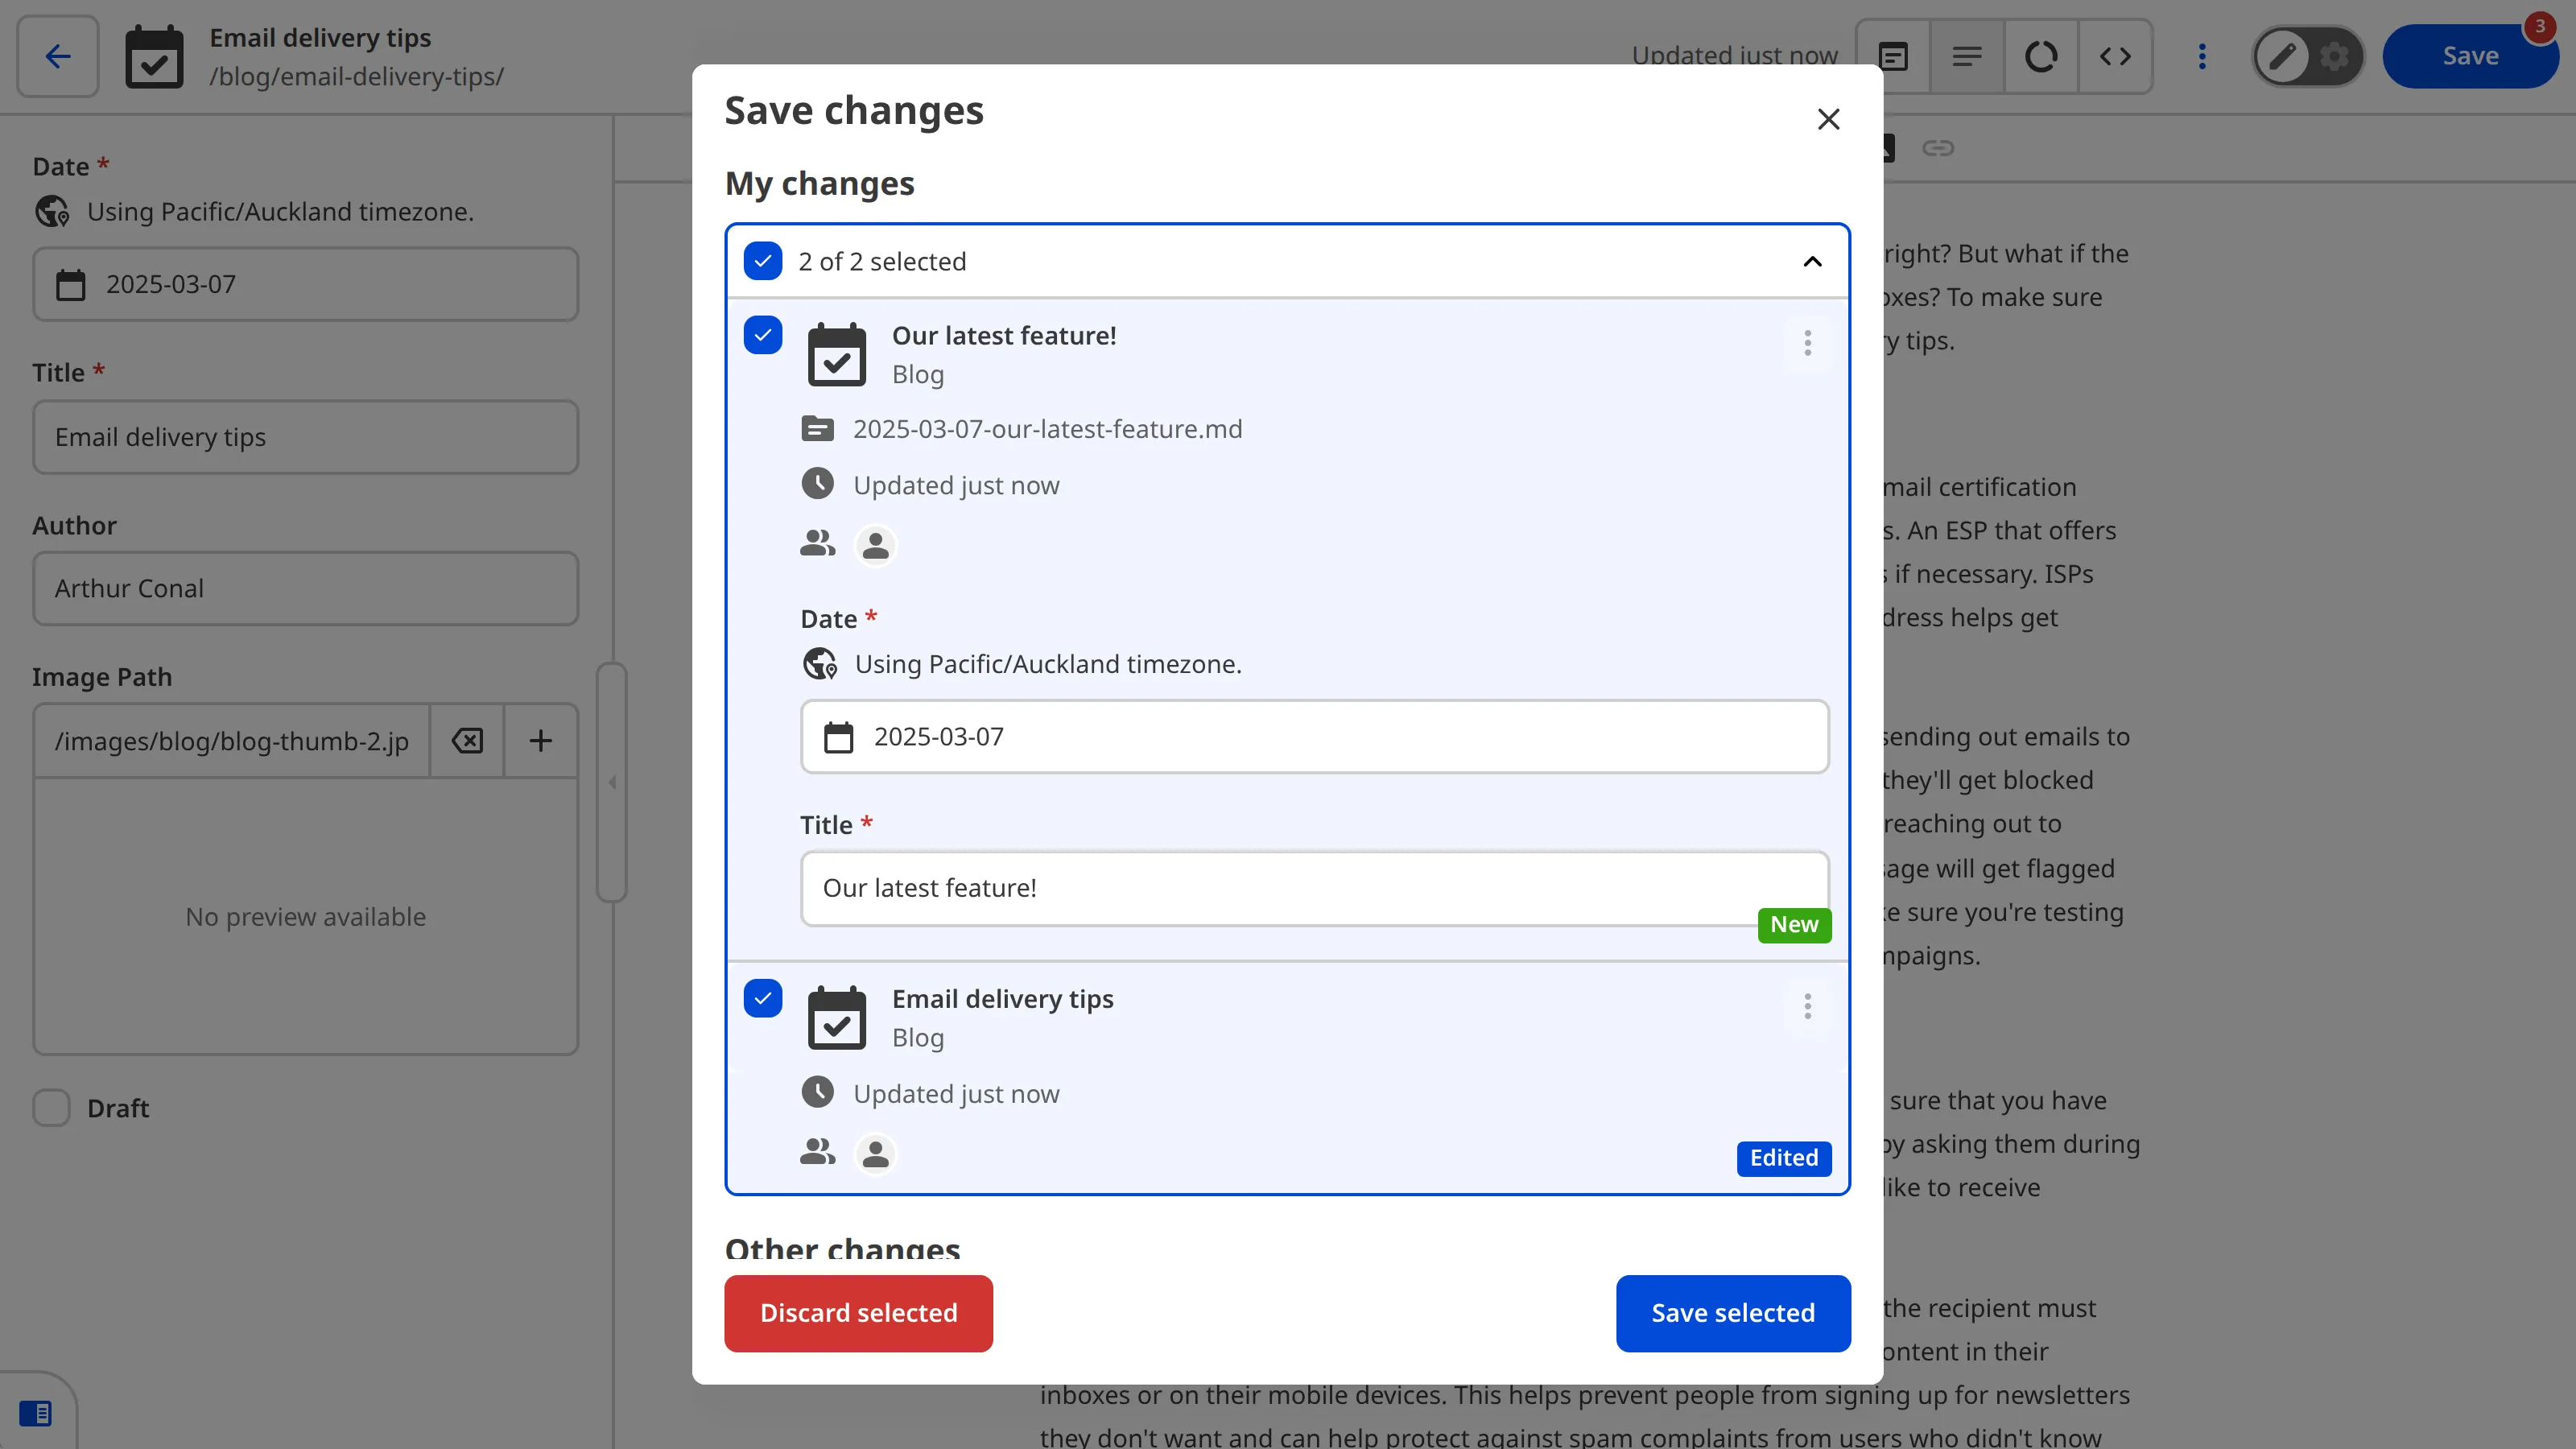Click Save selected
The height and width of the screenshot is (1449, 2576).
(1733, 1313)
